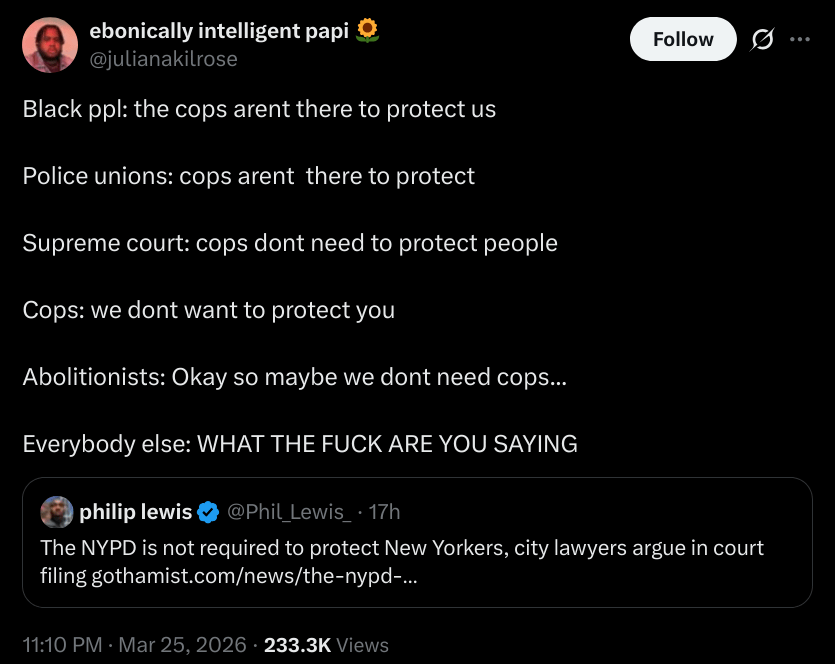Click the Everybody else all-caps line
This screenshot has width=835, height=664.
click(x=300, y=444)
